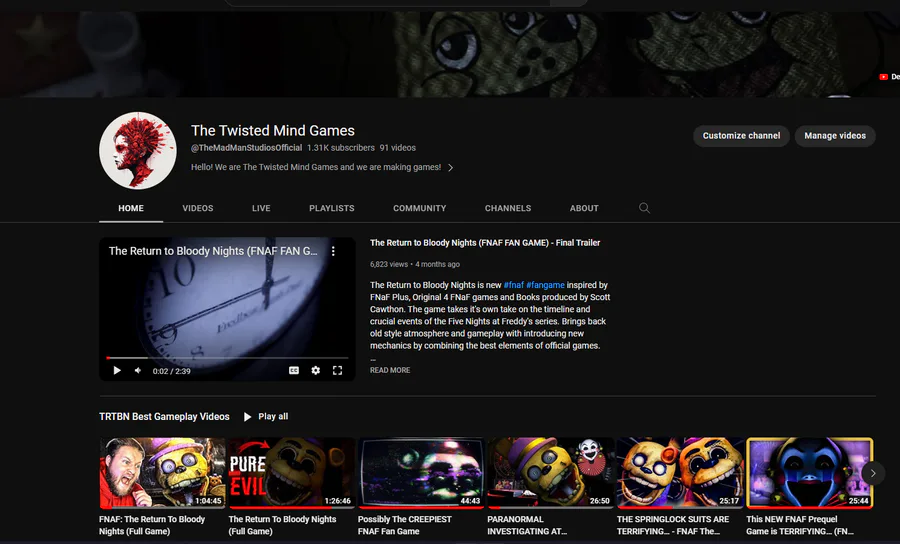Click the channel name The Twisted Mind Games
This screenshot has width=900, height=544.
273,131
